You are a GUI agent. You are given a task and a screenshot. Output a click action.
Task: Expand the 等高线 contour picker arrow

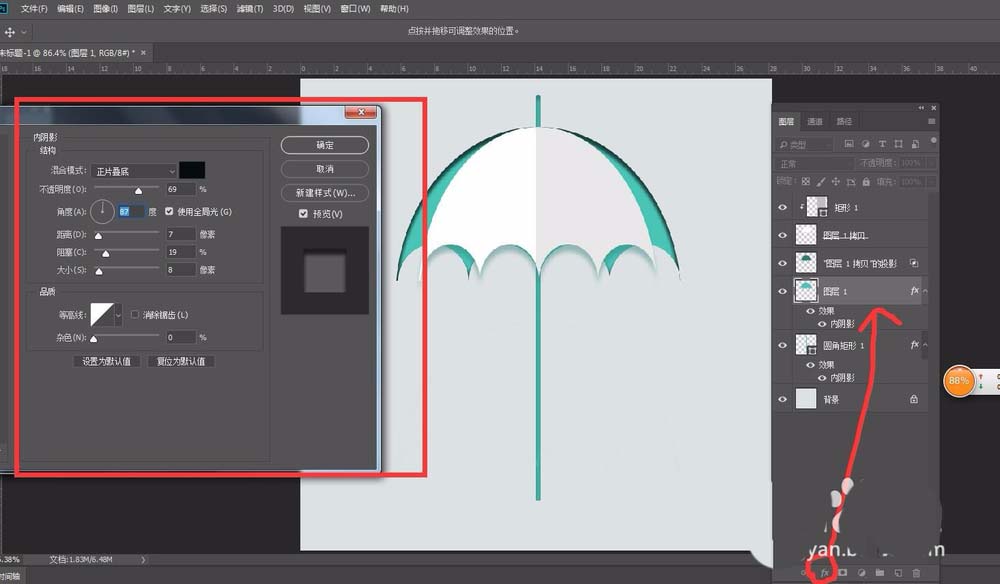120,315
